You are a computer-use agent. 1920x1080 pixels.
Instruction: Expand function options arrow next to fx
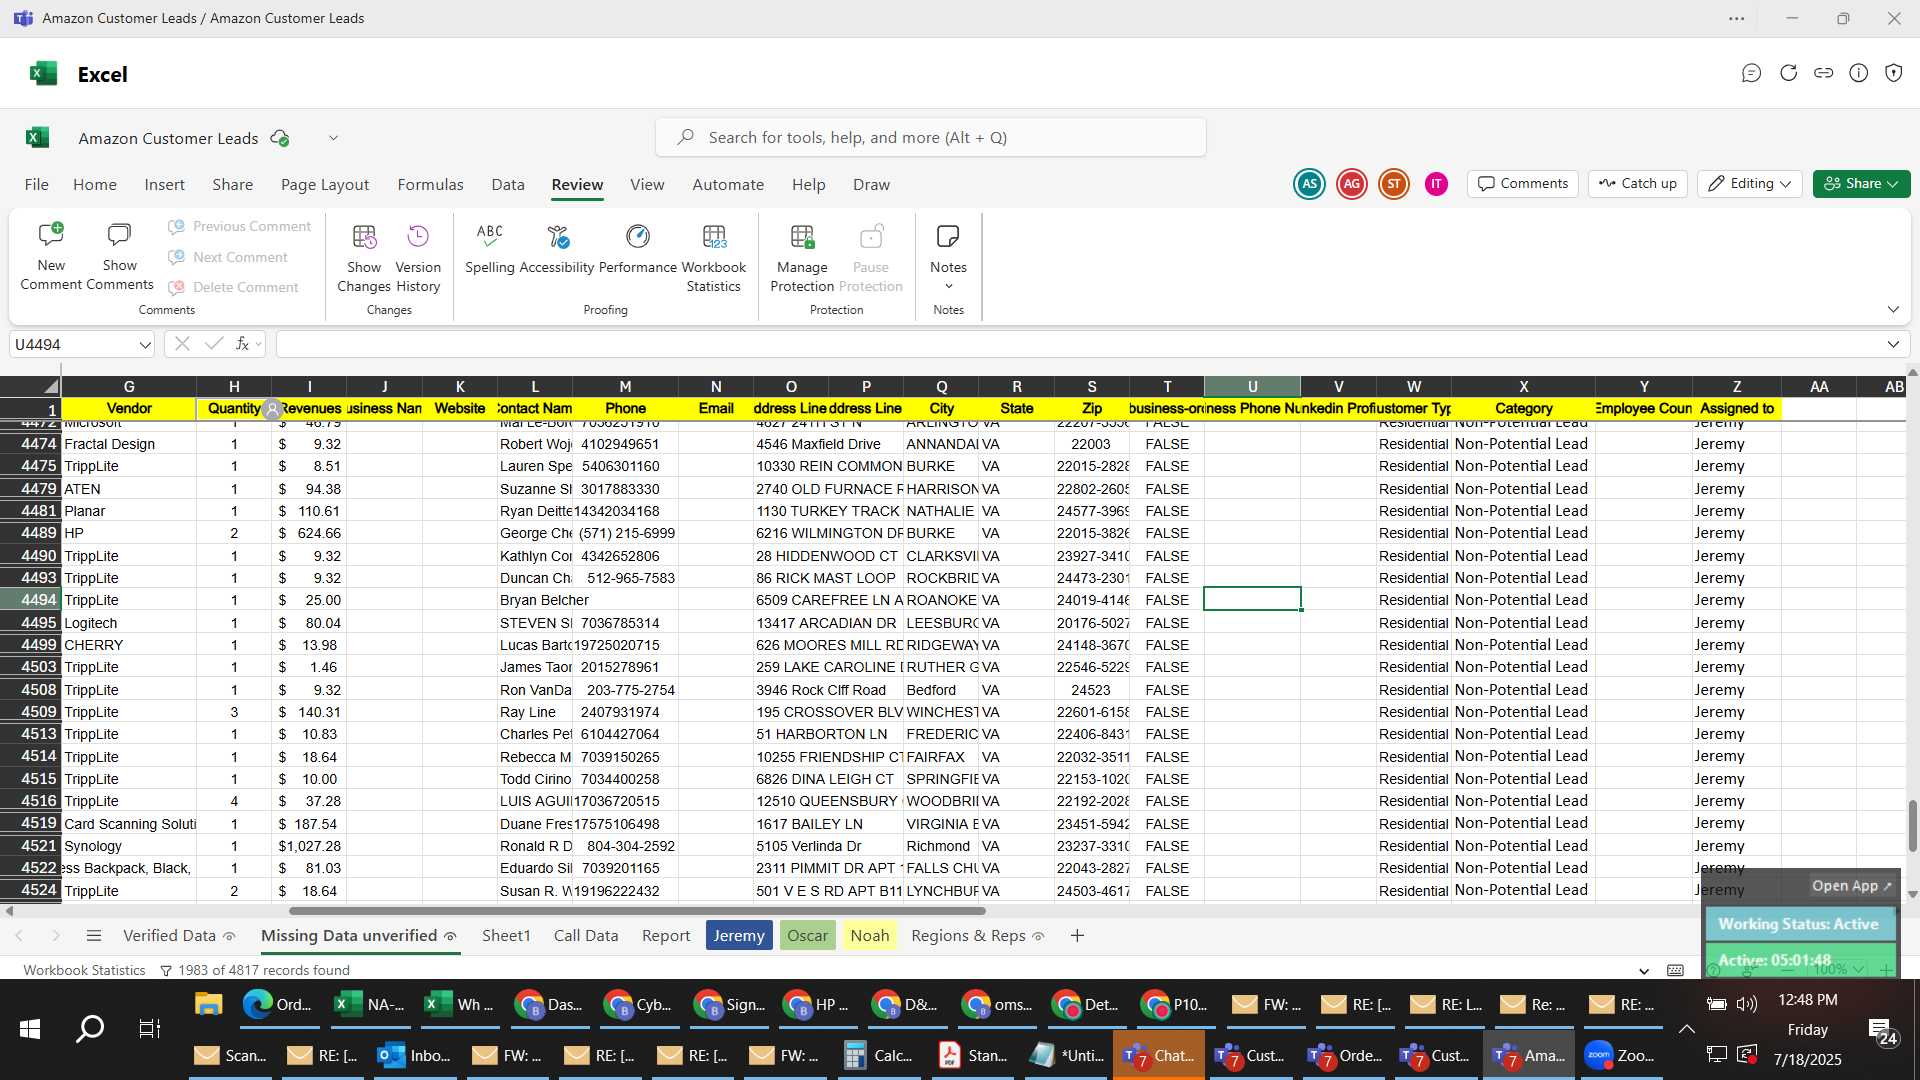259,344
